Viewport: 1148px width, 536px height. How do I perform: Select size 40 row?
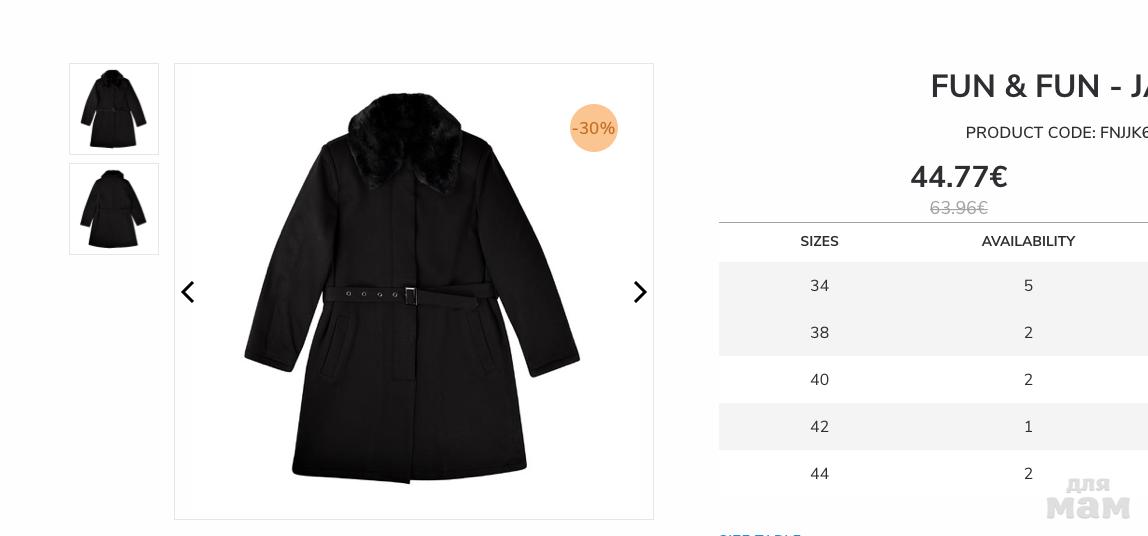(933, 379)
